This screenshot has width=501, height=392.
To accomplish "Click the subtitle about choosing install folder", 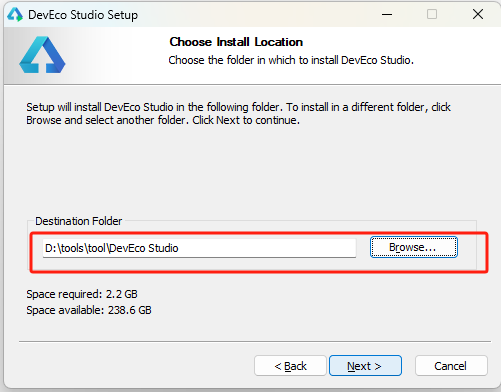I will (x=291, y=60).
